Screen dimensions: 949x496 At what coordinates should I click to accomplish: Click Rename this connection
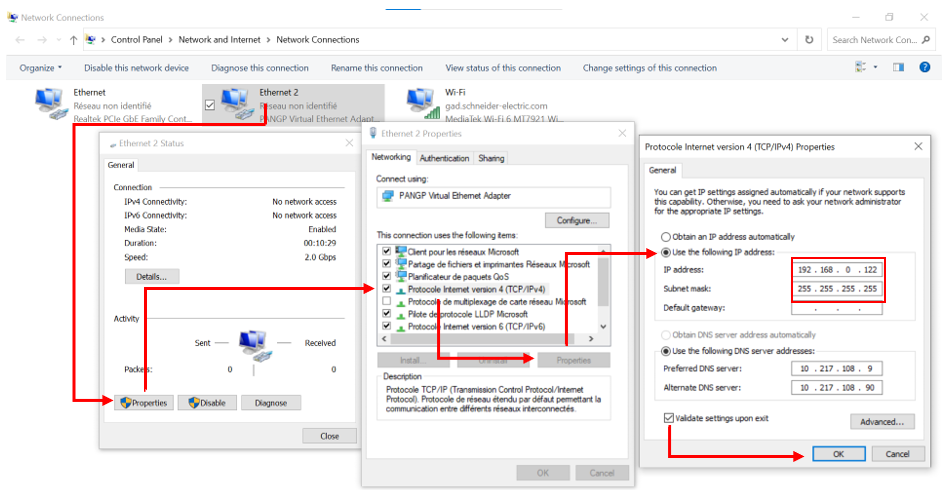pyautogui.click(x=376, y=68)
